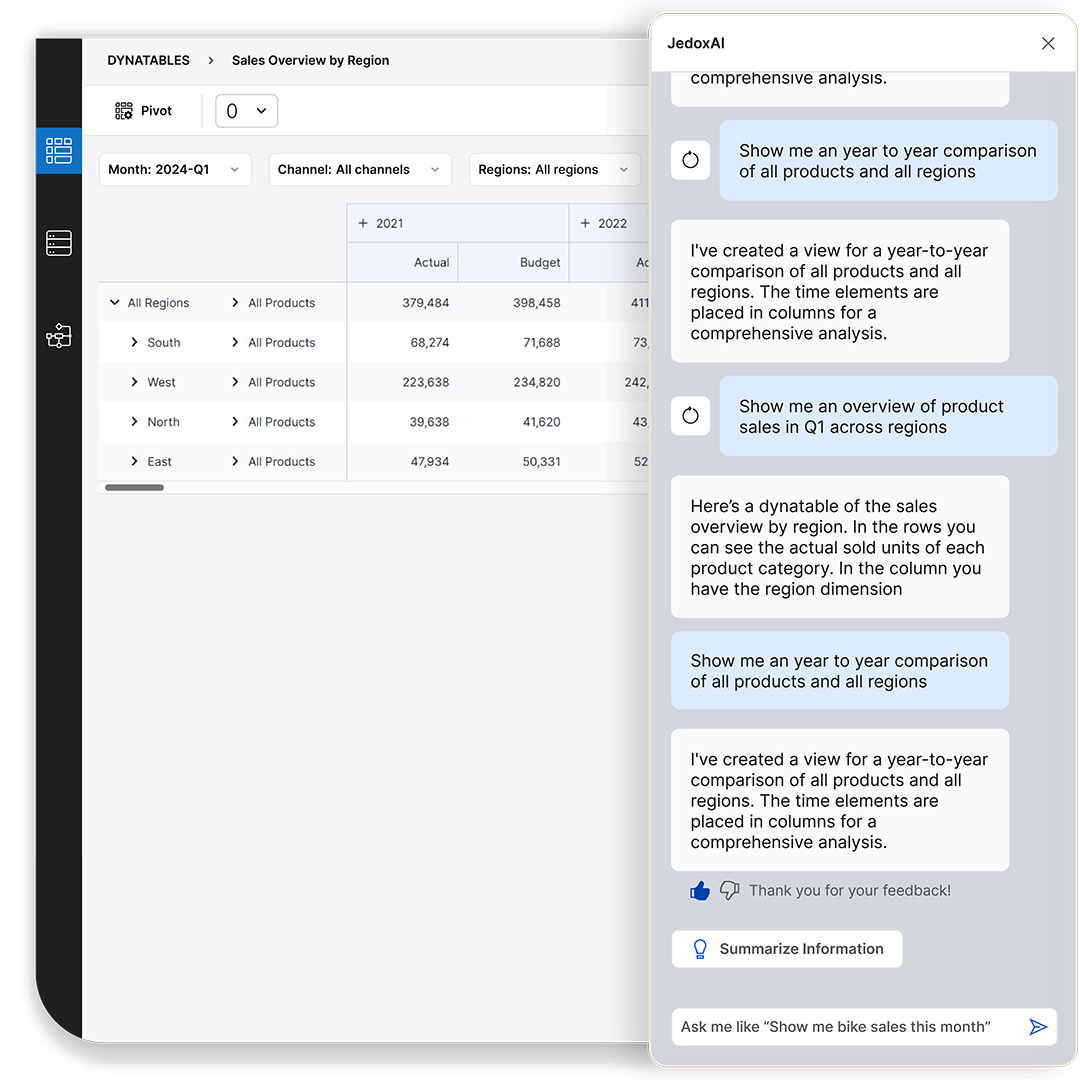
Task: Regenerate the year-to-year comparison prompt
Action: (x=690, y=160)
